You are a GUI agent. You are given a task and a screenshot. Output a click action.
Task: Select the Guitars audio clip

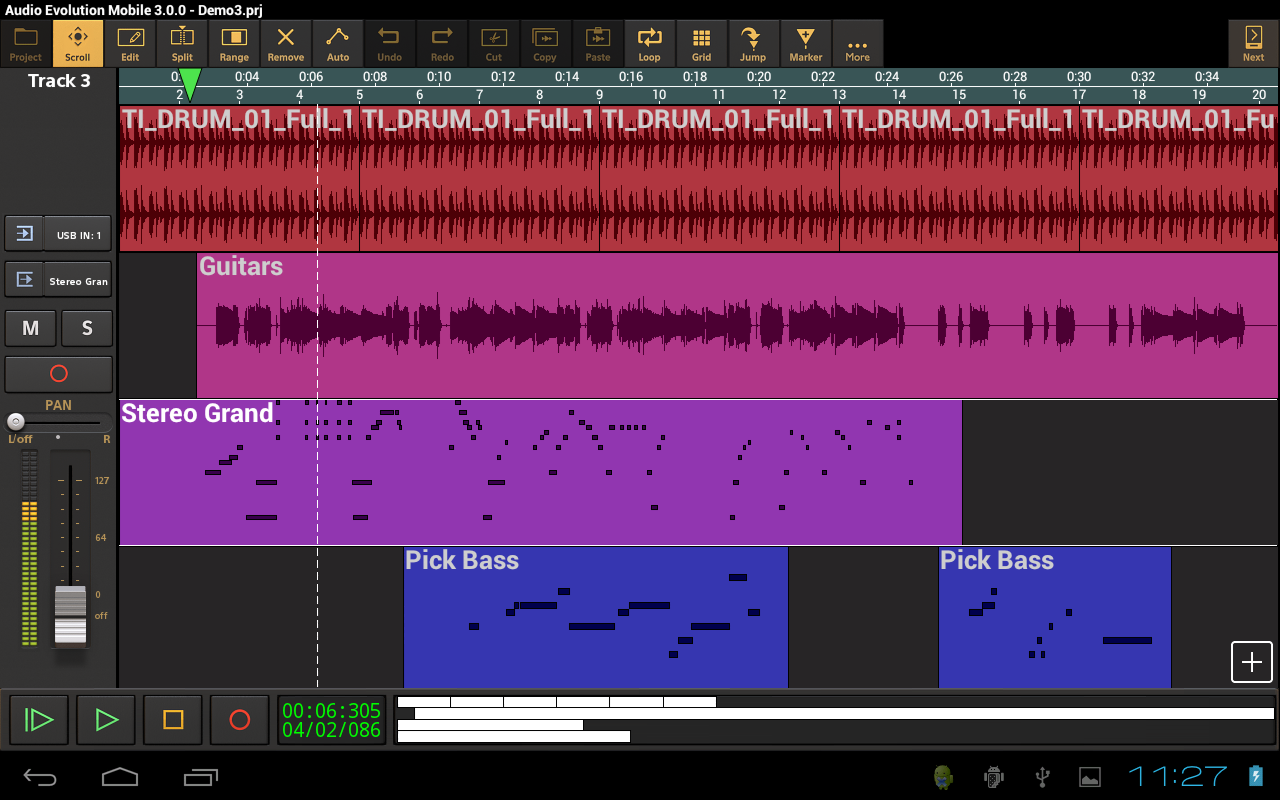point(737,325)
